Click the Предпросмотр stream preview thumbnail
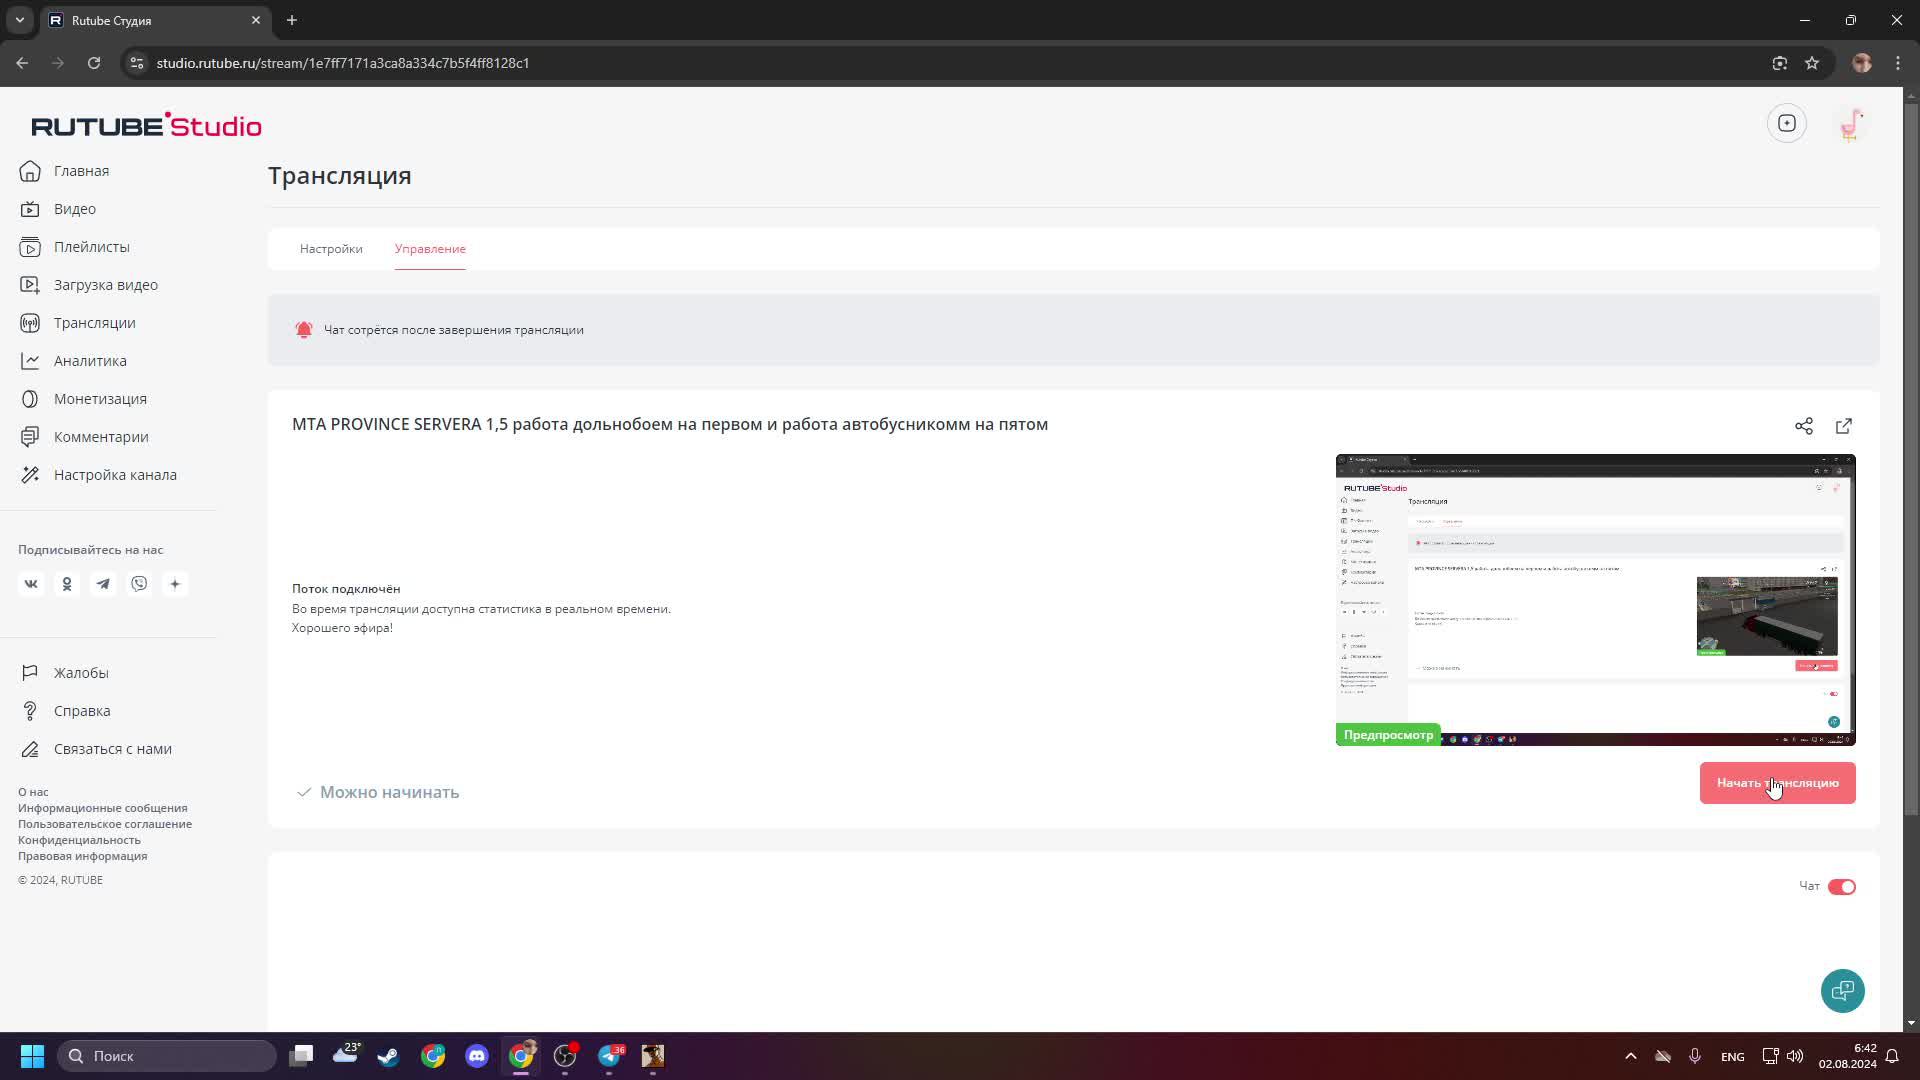This screenshot has width=1920, height=1080. click(1595, 600)
